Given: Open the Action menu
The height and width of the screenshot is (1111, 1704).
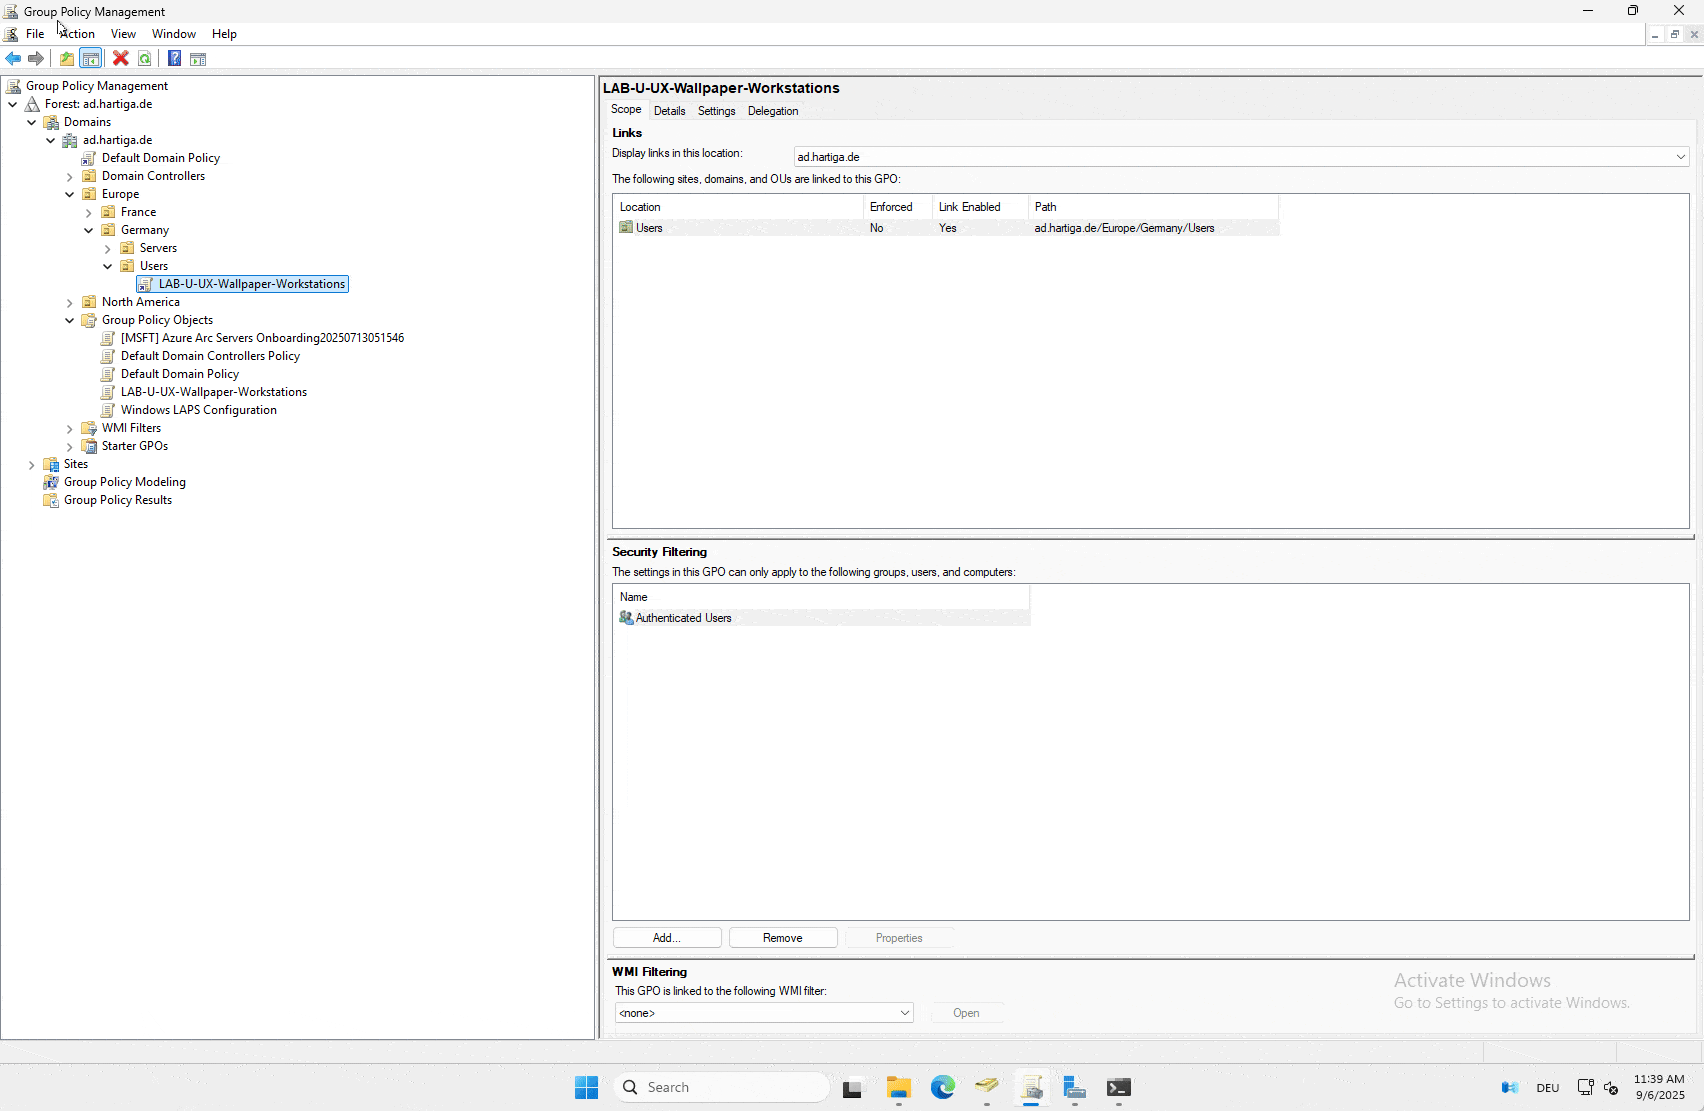Looking at the screenshot, I should pyautogui.click(x=77, y=33).
